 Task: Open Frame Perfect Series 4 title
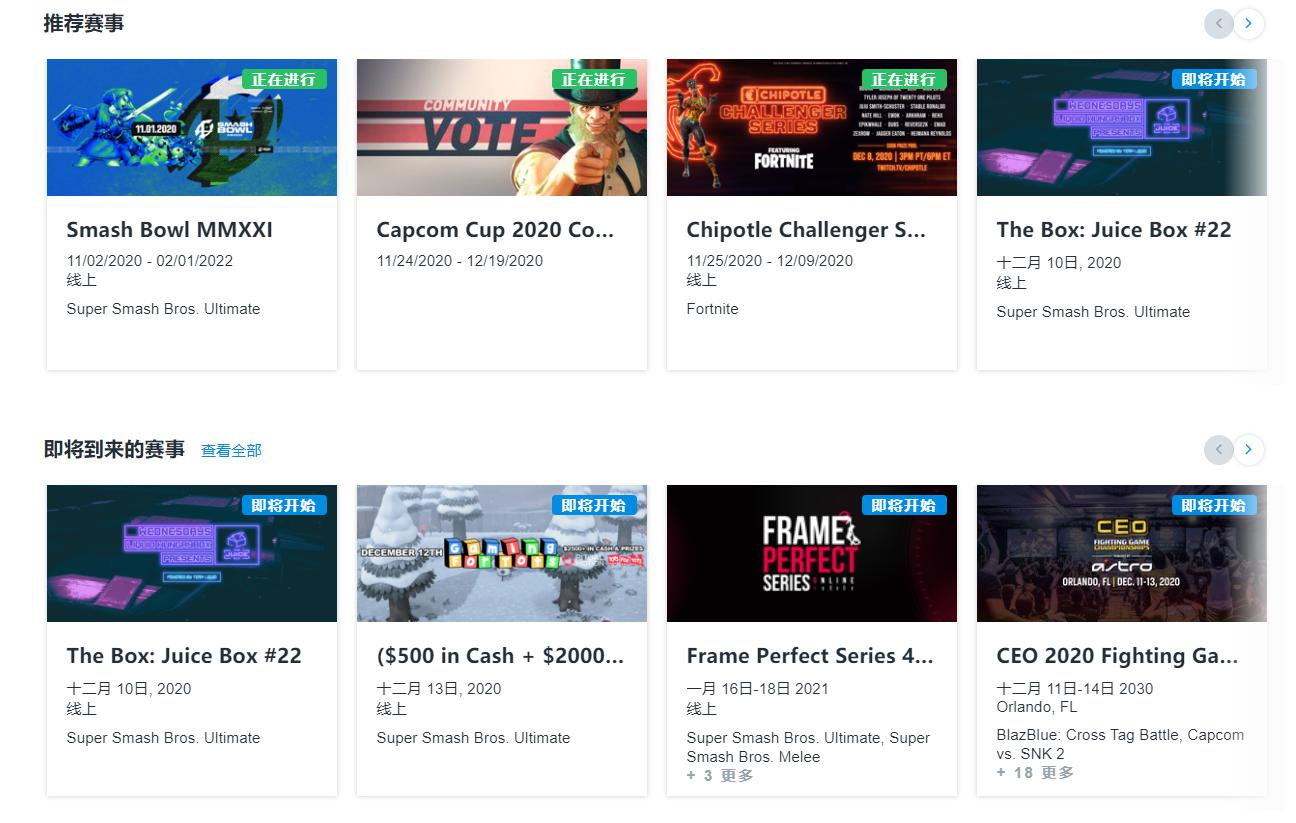(810, 656)
